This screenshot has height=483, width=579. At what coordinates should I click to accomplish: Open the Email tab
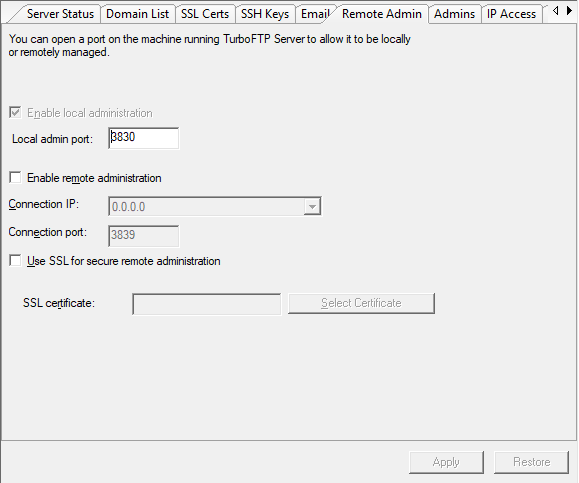315,14
